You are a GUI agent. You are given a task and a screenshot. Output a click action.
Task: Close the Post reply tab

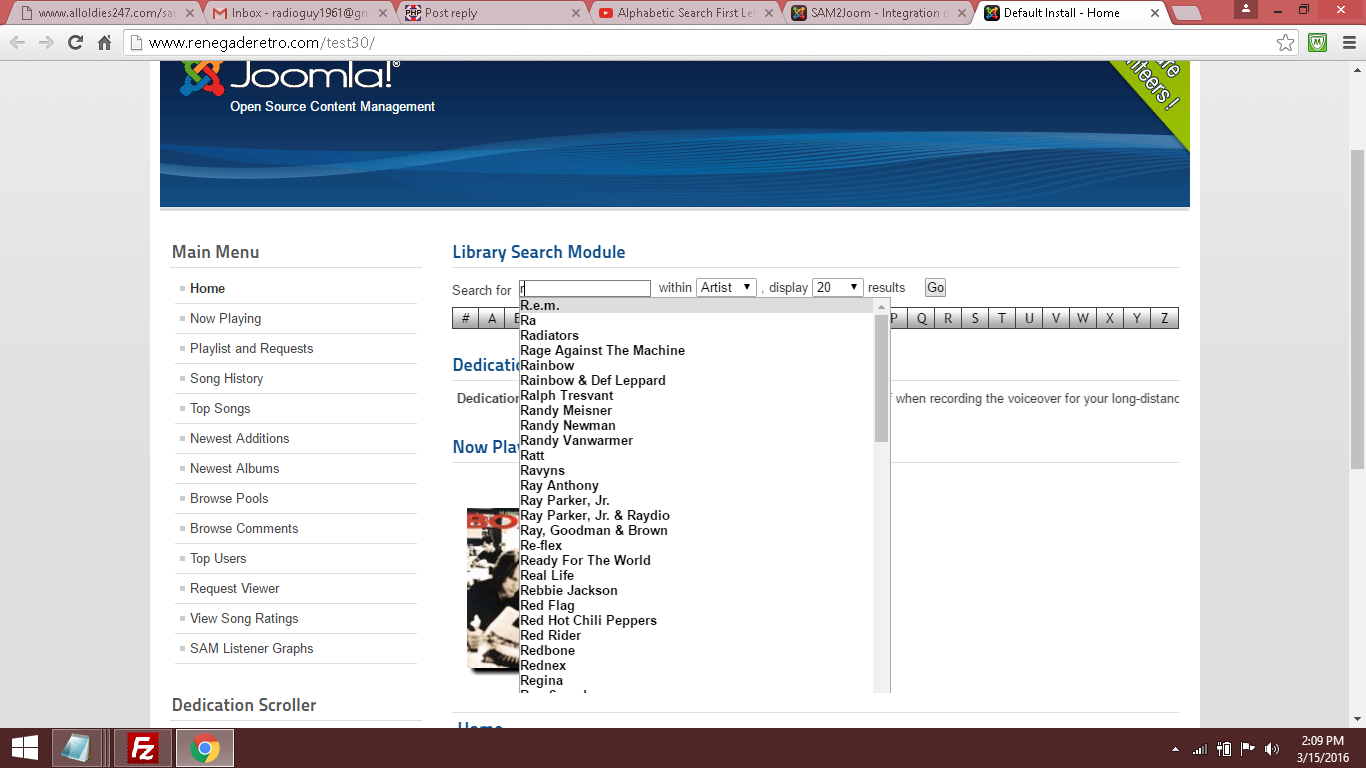[x=576, y=13]
